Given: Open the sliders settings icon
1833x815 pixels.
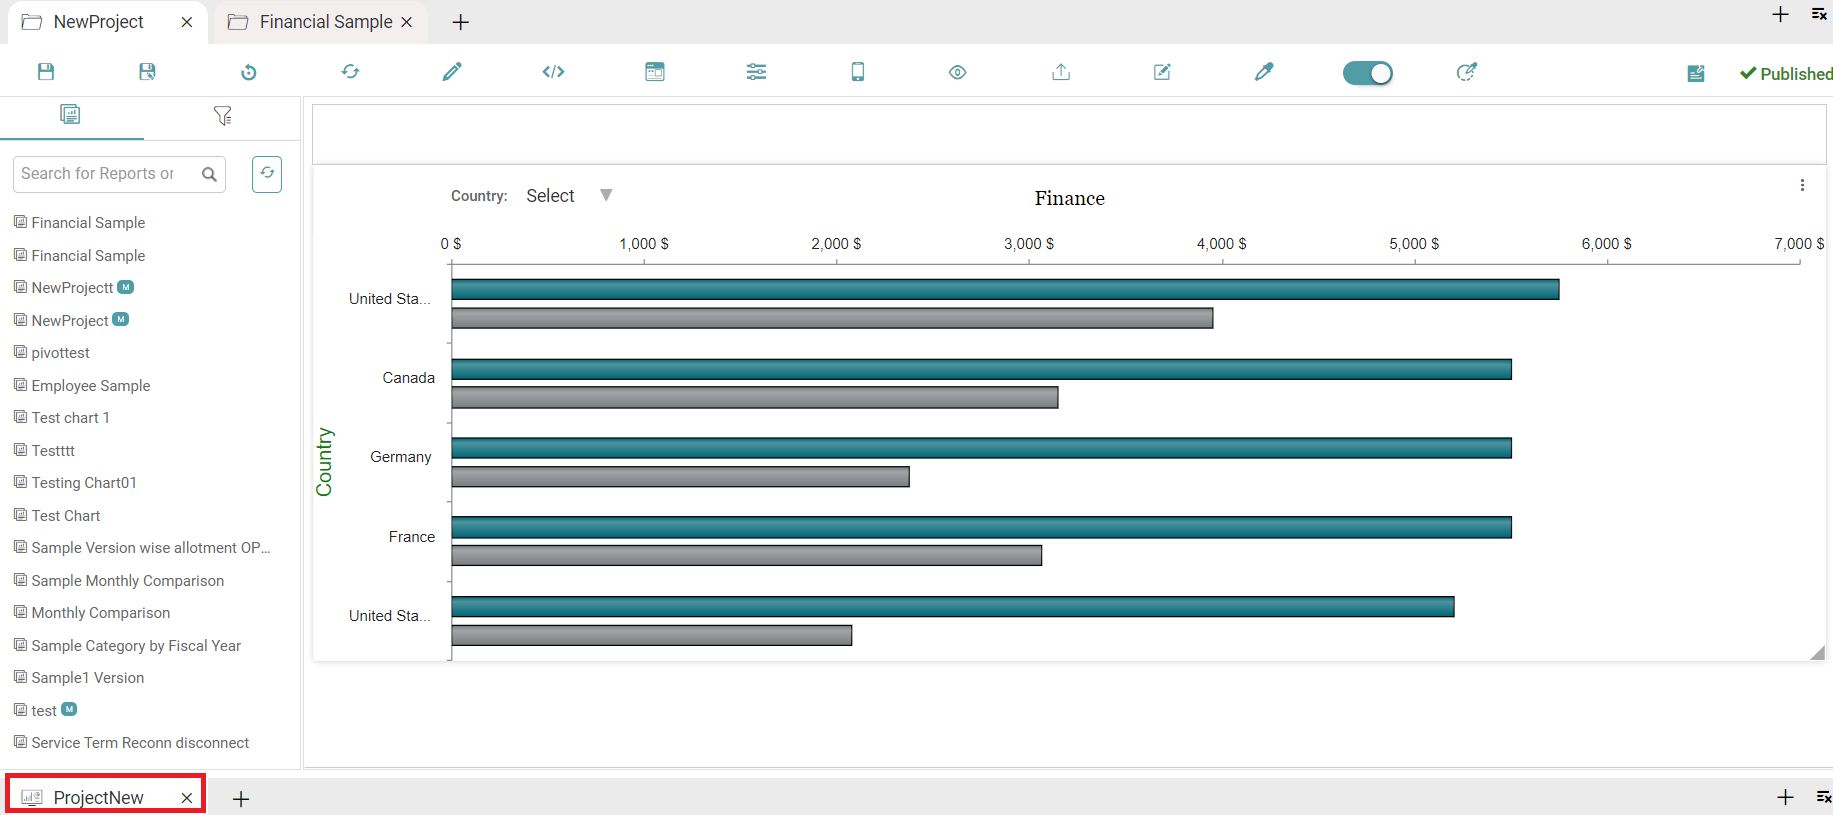Looking at the screenshot, I should pos(756,72).
